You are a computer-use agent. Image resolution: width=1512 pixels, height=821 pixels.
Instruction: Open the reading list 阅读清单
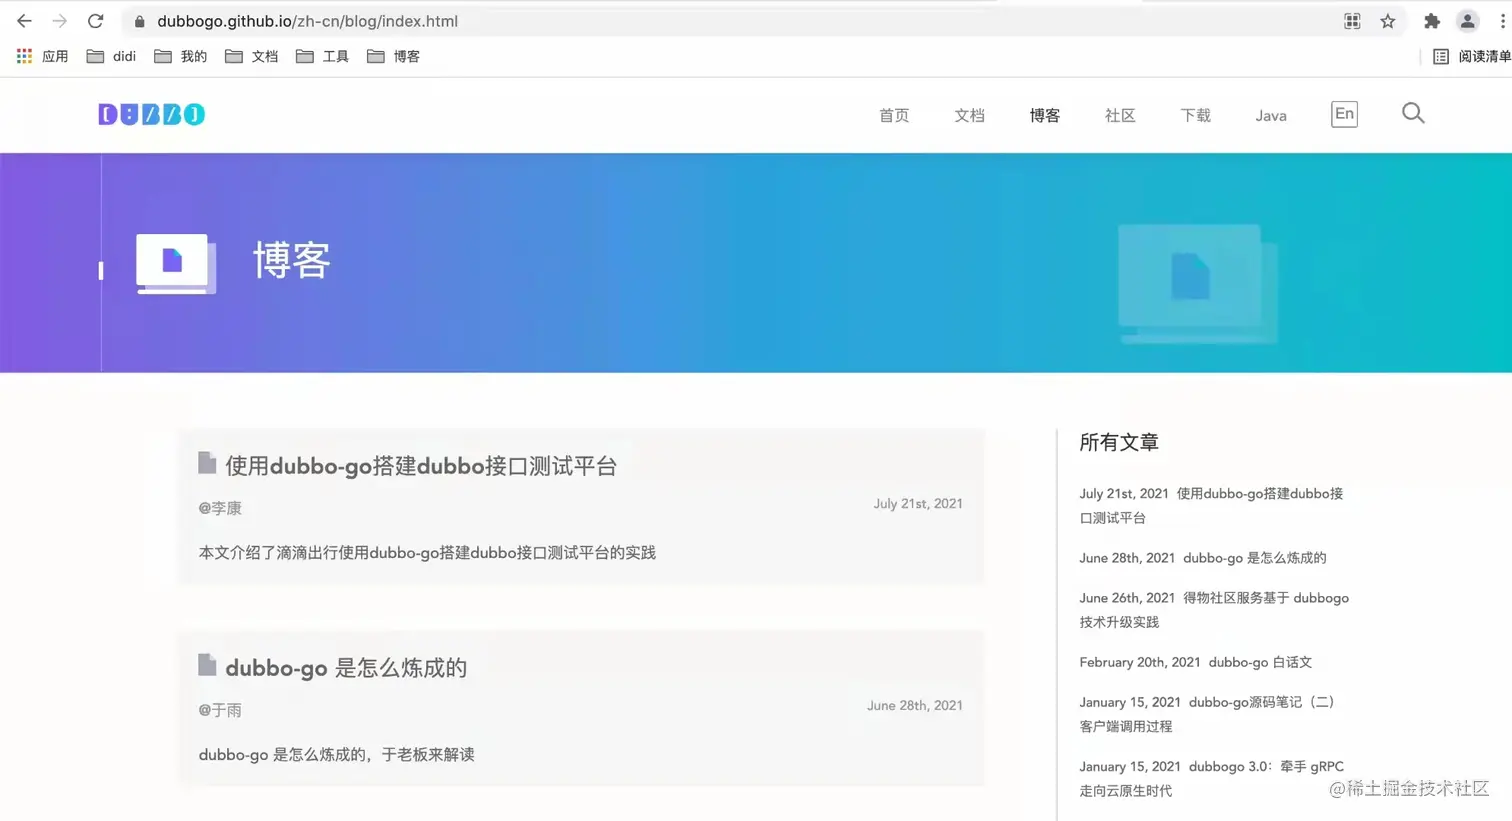point(1472,57)
